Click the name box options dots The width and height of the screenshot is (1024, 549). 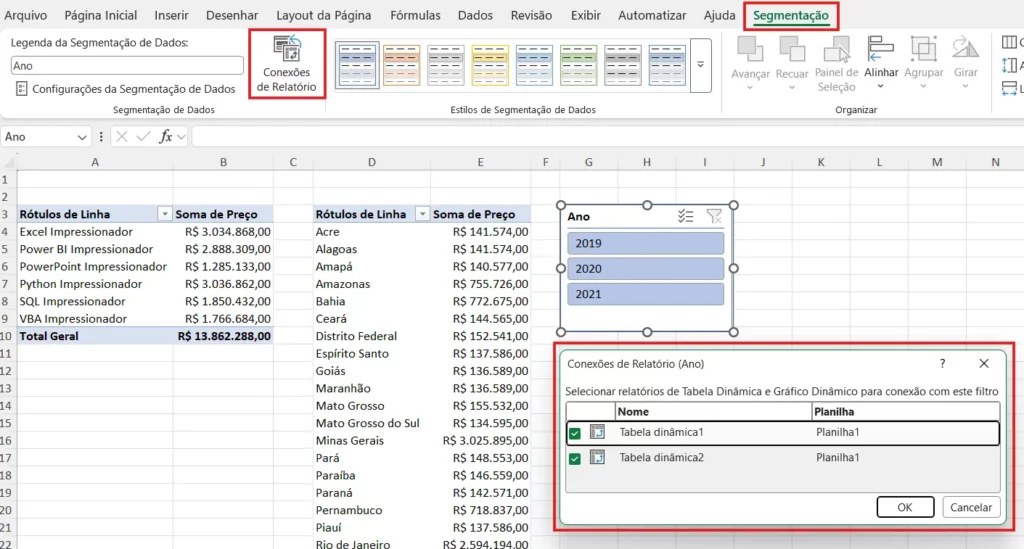(101, 136)
